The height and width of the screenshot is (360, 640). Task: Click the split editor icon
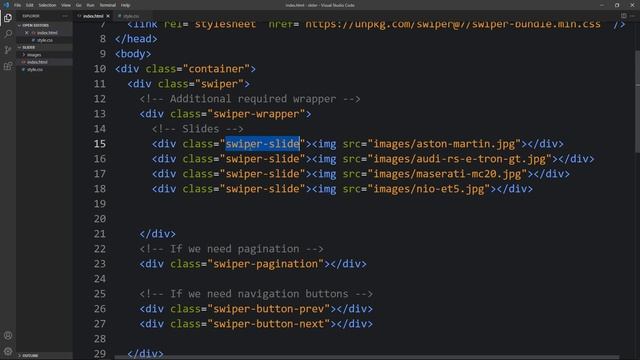(x=624, y=16)
